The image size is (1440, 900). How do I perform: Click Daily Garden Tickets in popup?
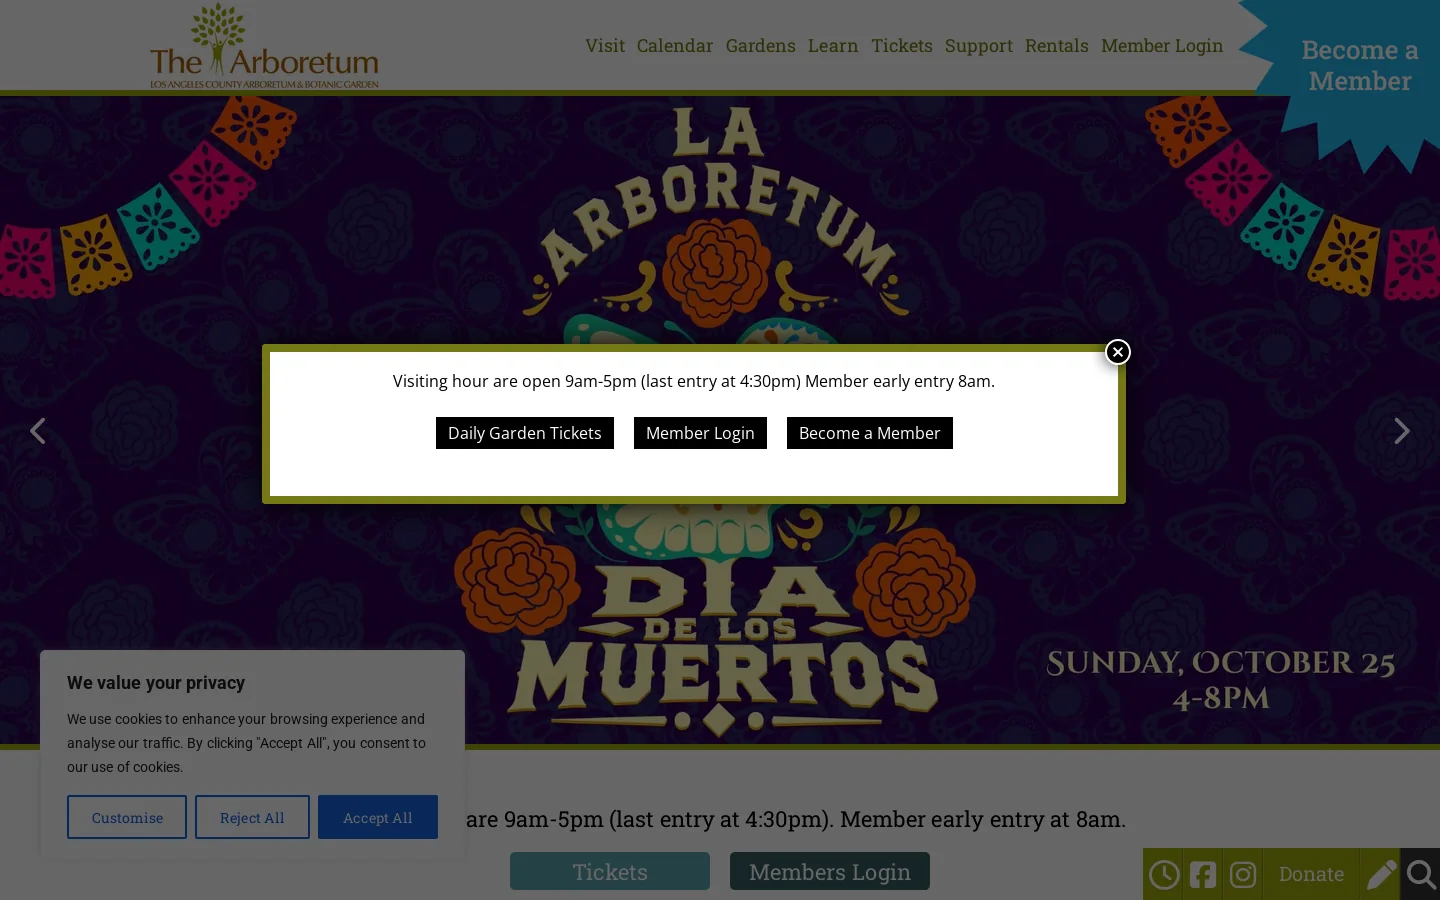click(525, 433)
